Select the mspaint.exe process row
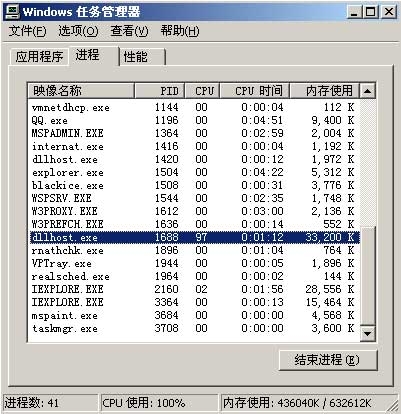Image resolution: width=401 pixels, height=414 pixels. (x=194, y=315)
